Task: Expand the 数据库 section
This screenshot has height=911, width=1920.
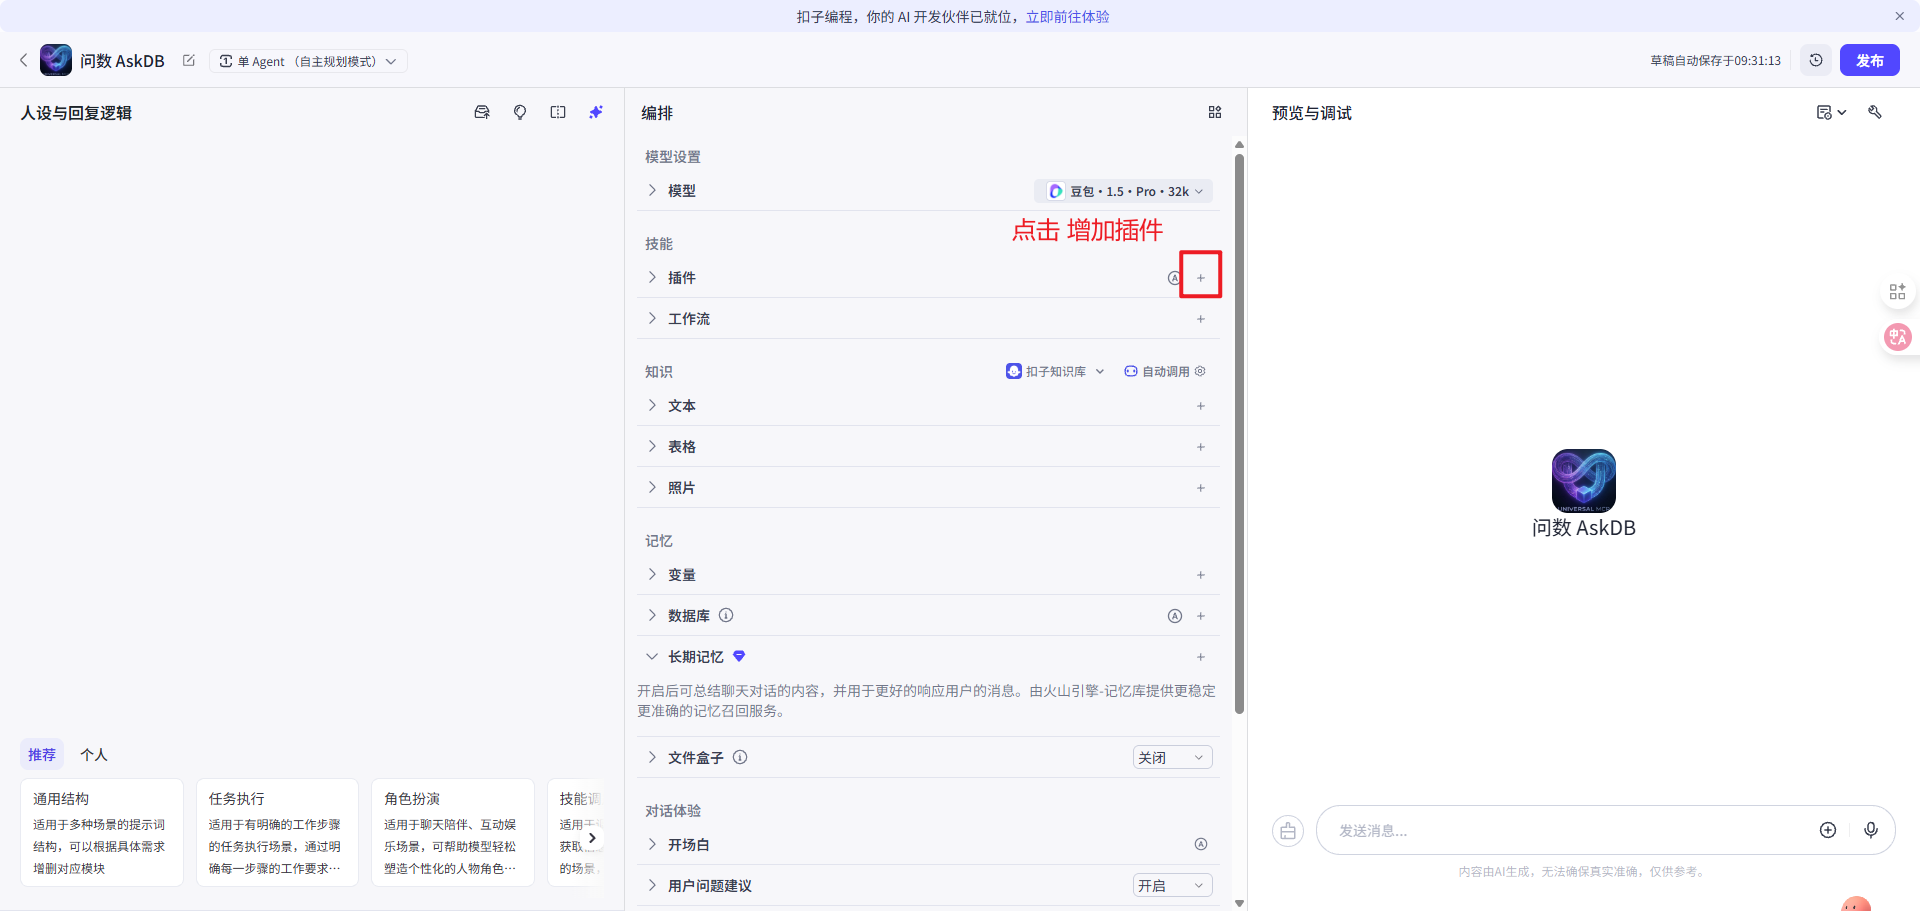Action: click(x=652, y=615)
